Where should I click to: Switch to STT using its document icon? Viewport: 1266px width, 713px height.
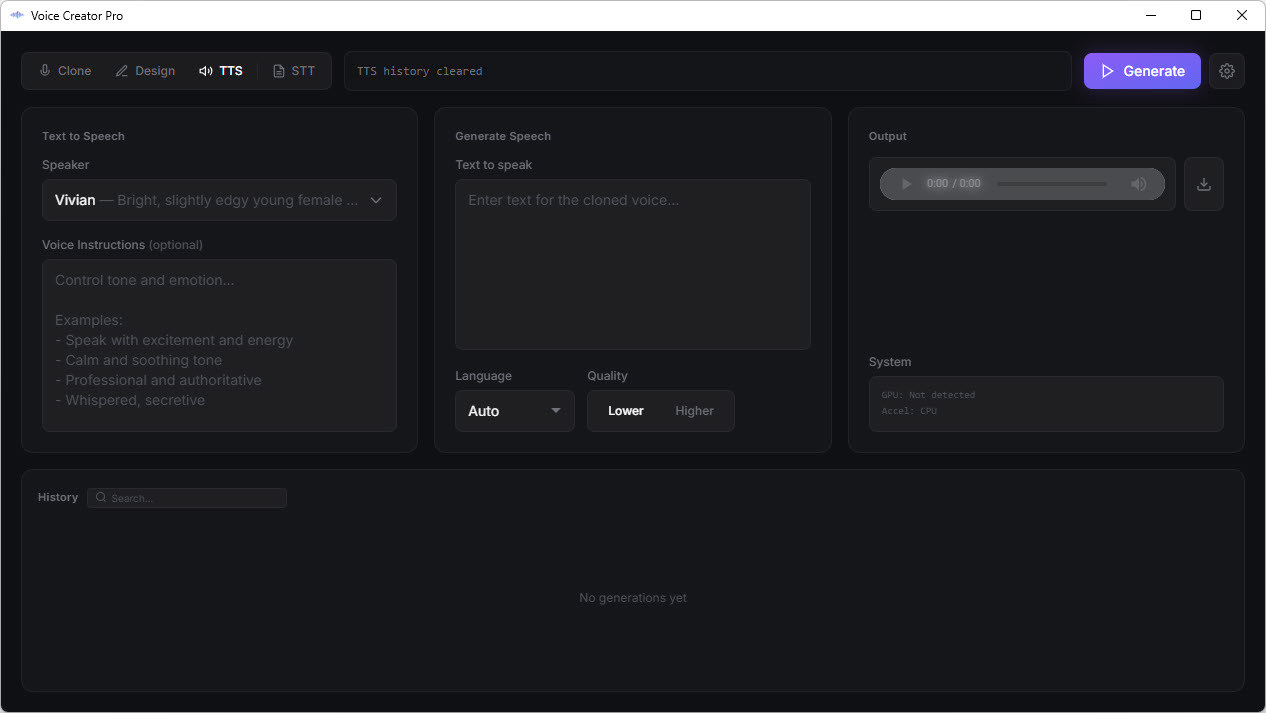tap(277, 70)
